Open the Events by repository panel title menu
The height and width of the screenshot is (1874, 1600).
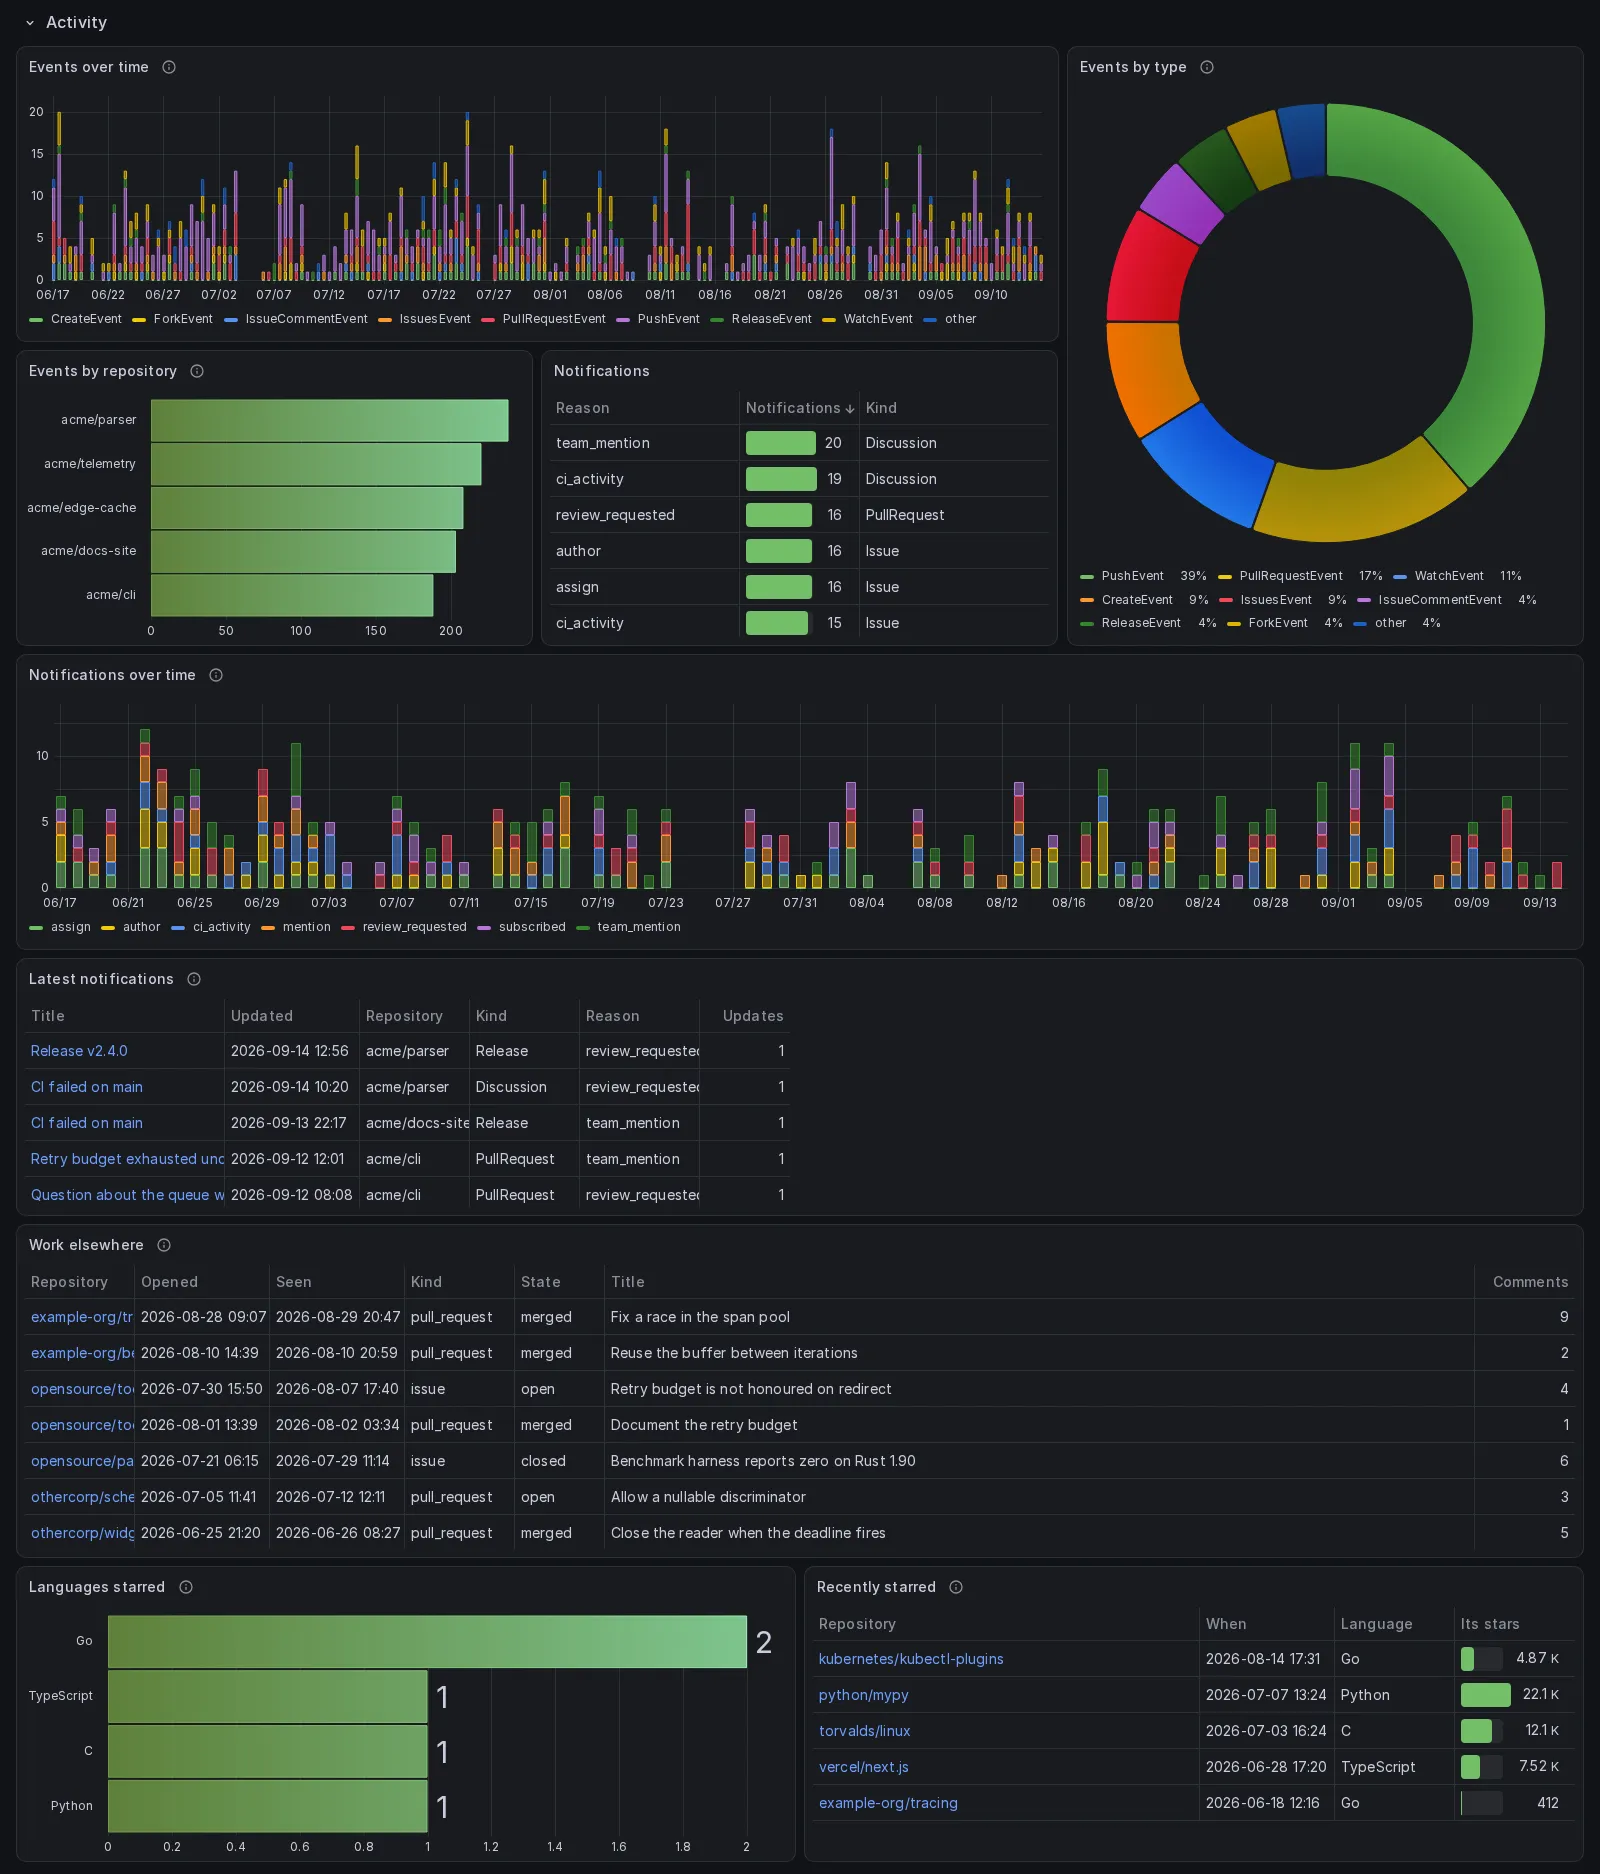pyautogui.click(x=102, y=371)
